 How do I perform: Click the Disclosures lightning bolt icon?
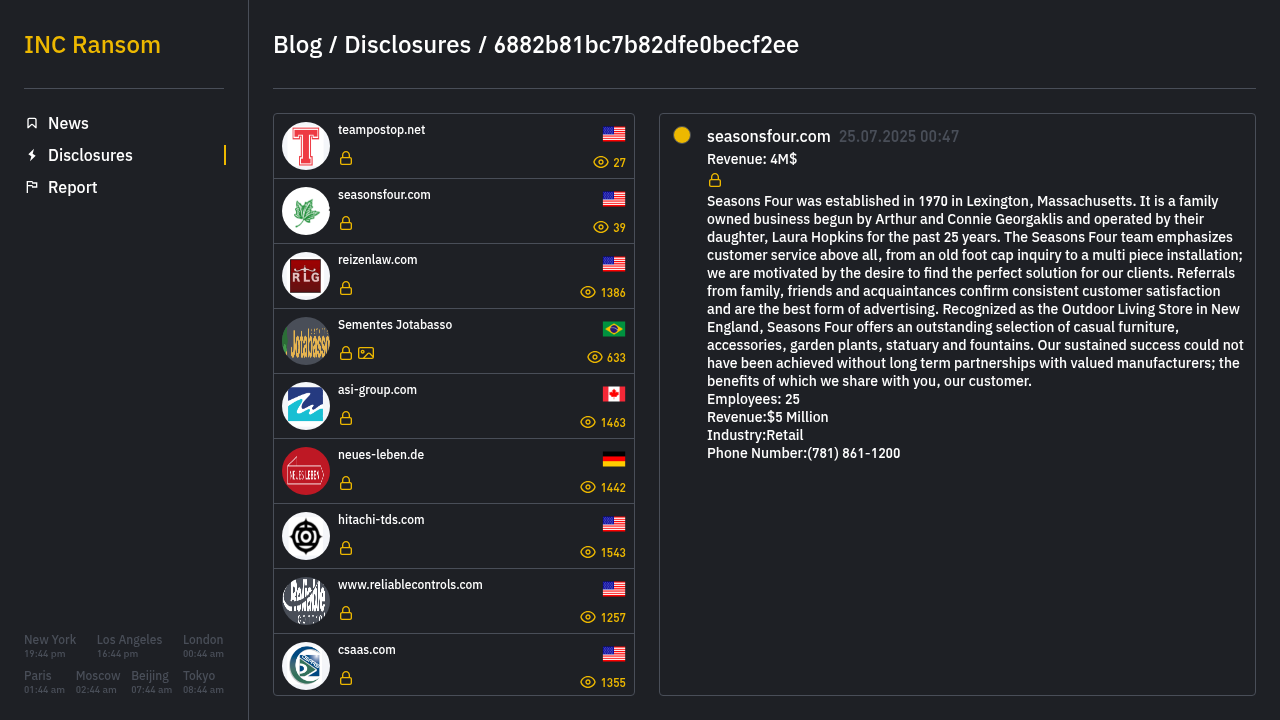tap(32, 155)
